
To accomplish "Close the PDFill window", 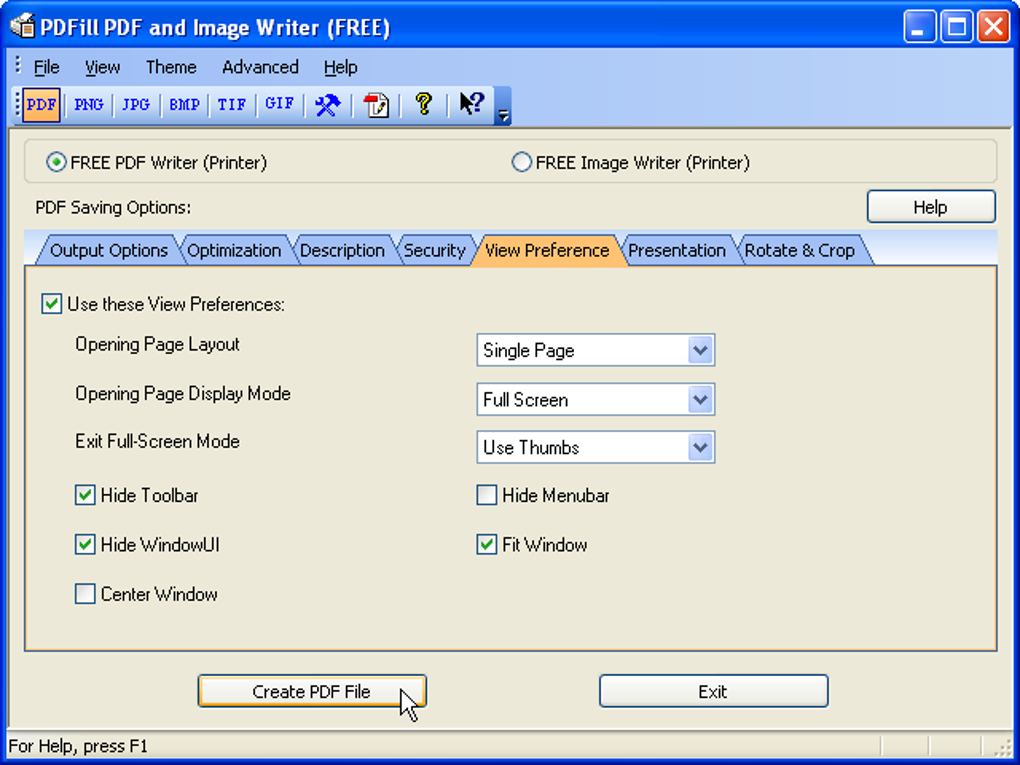I will pos(993,27).
